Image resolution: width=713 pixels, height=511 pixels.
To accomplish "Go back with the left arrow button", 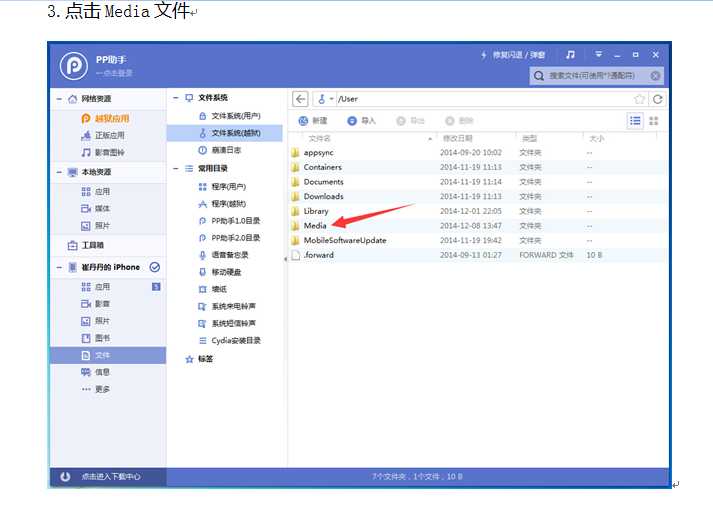I will [300, 99].
